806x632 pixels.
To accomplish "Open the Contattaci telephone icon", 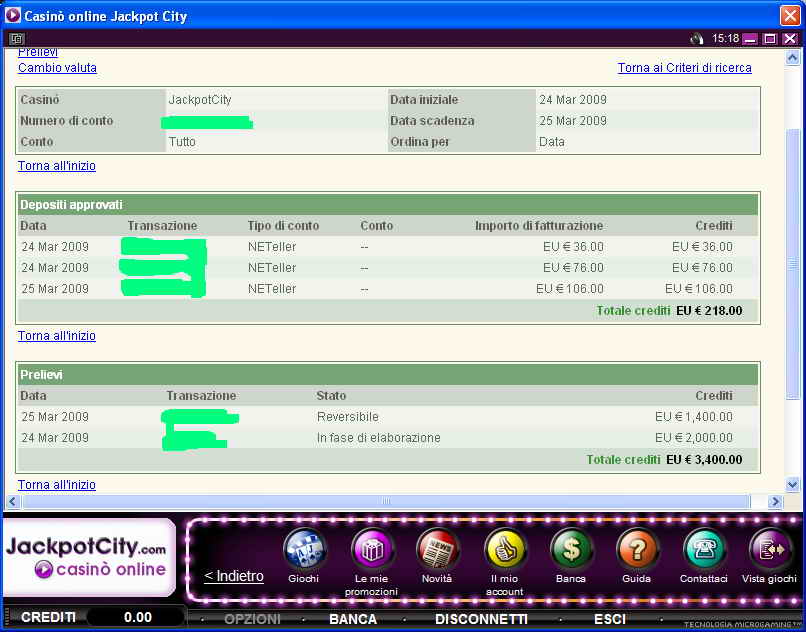I will tap(704, 549).
